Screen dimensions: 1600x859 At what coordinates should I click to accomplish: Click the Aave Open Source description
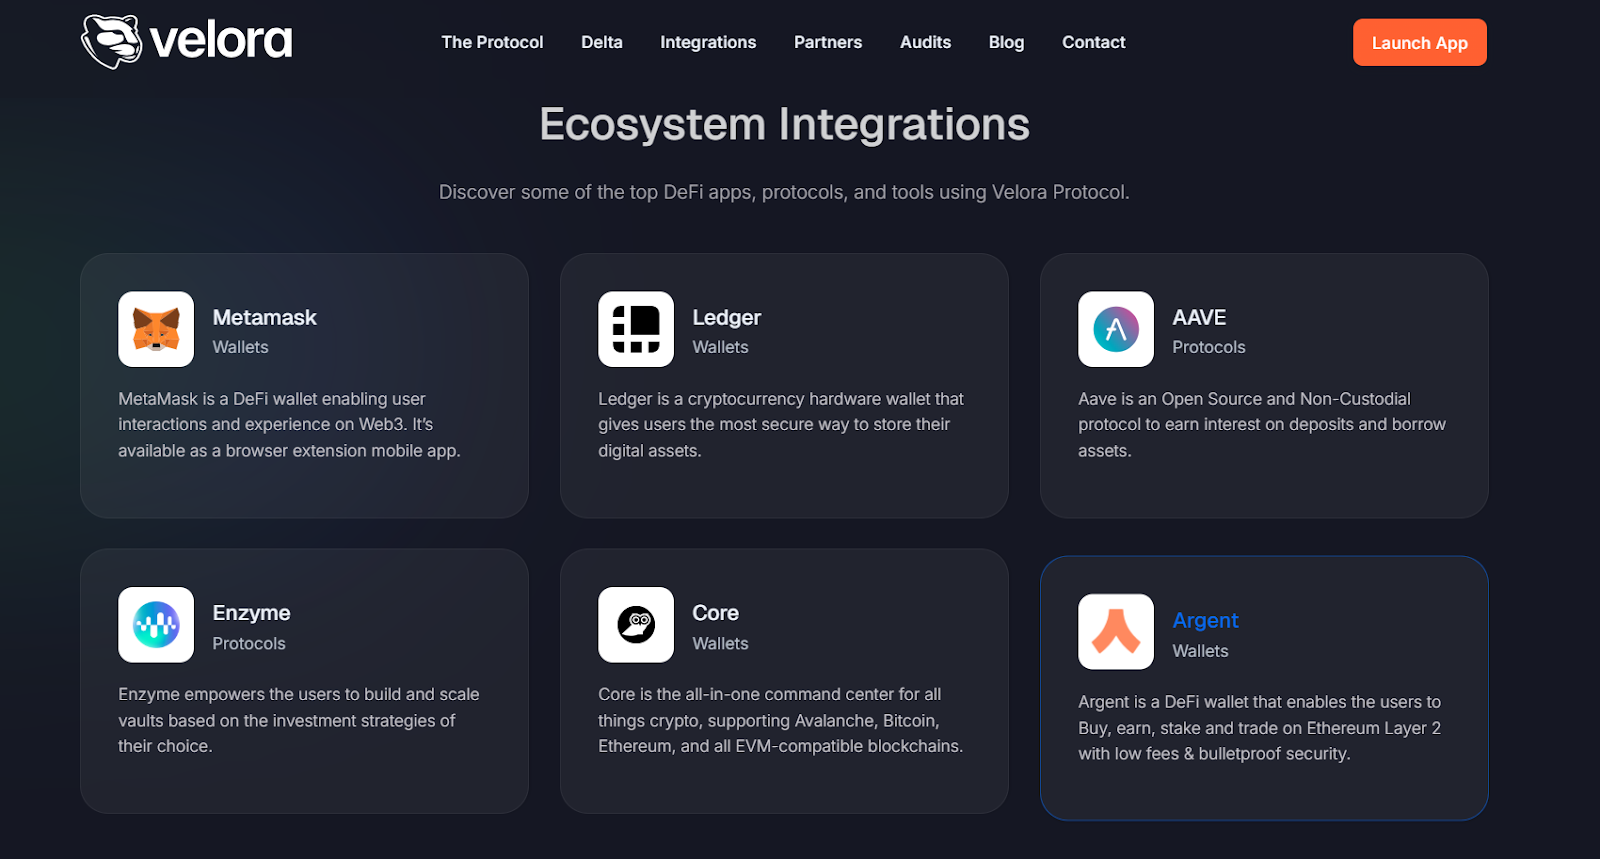(x=1262, y=425)
